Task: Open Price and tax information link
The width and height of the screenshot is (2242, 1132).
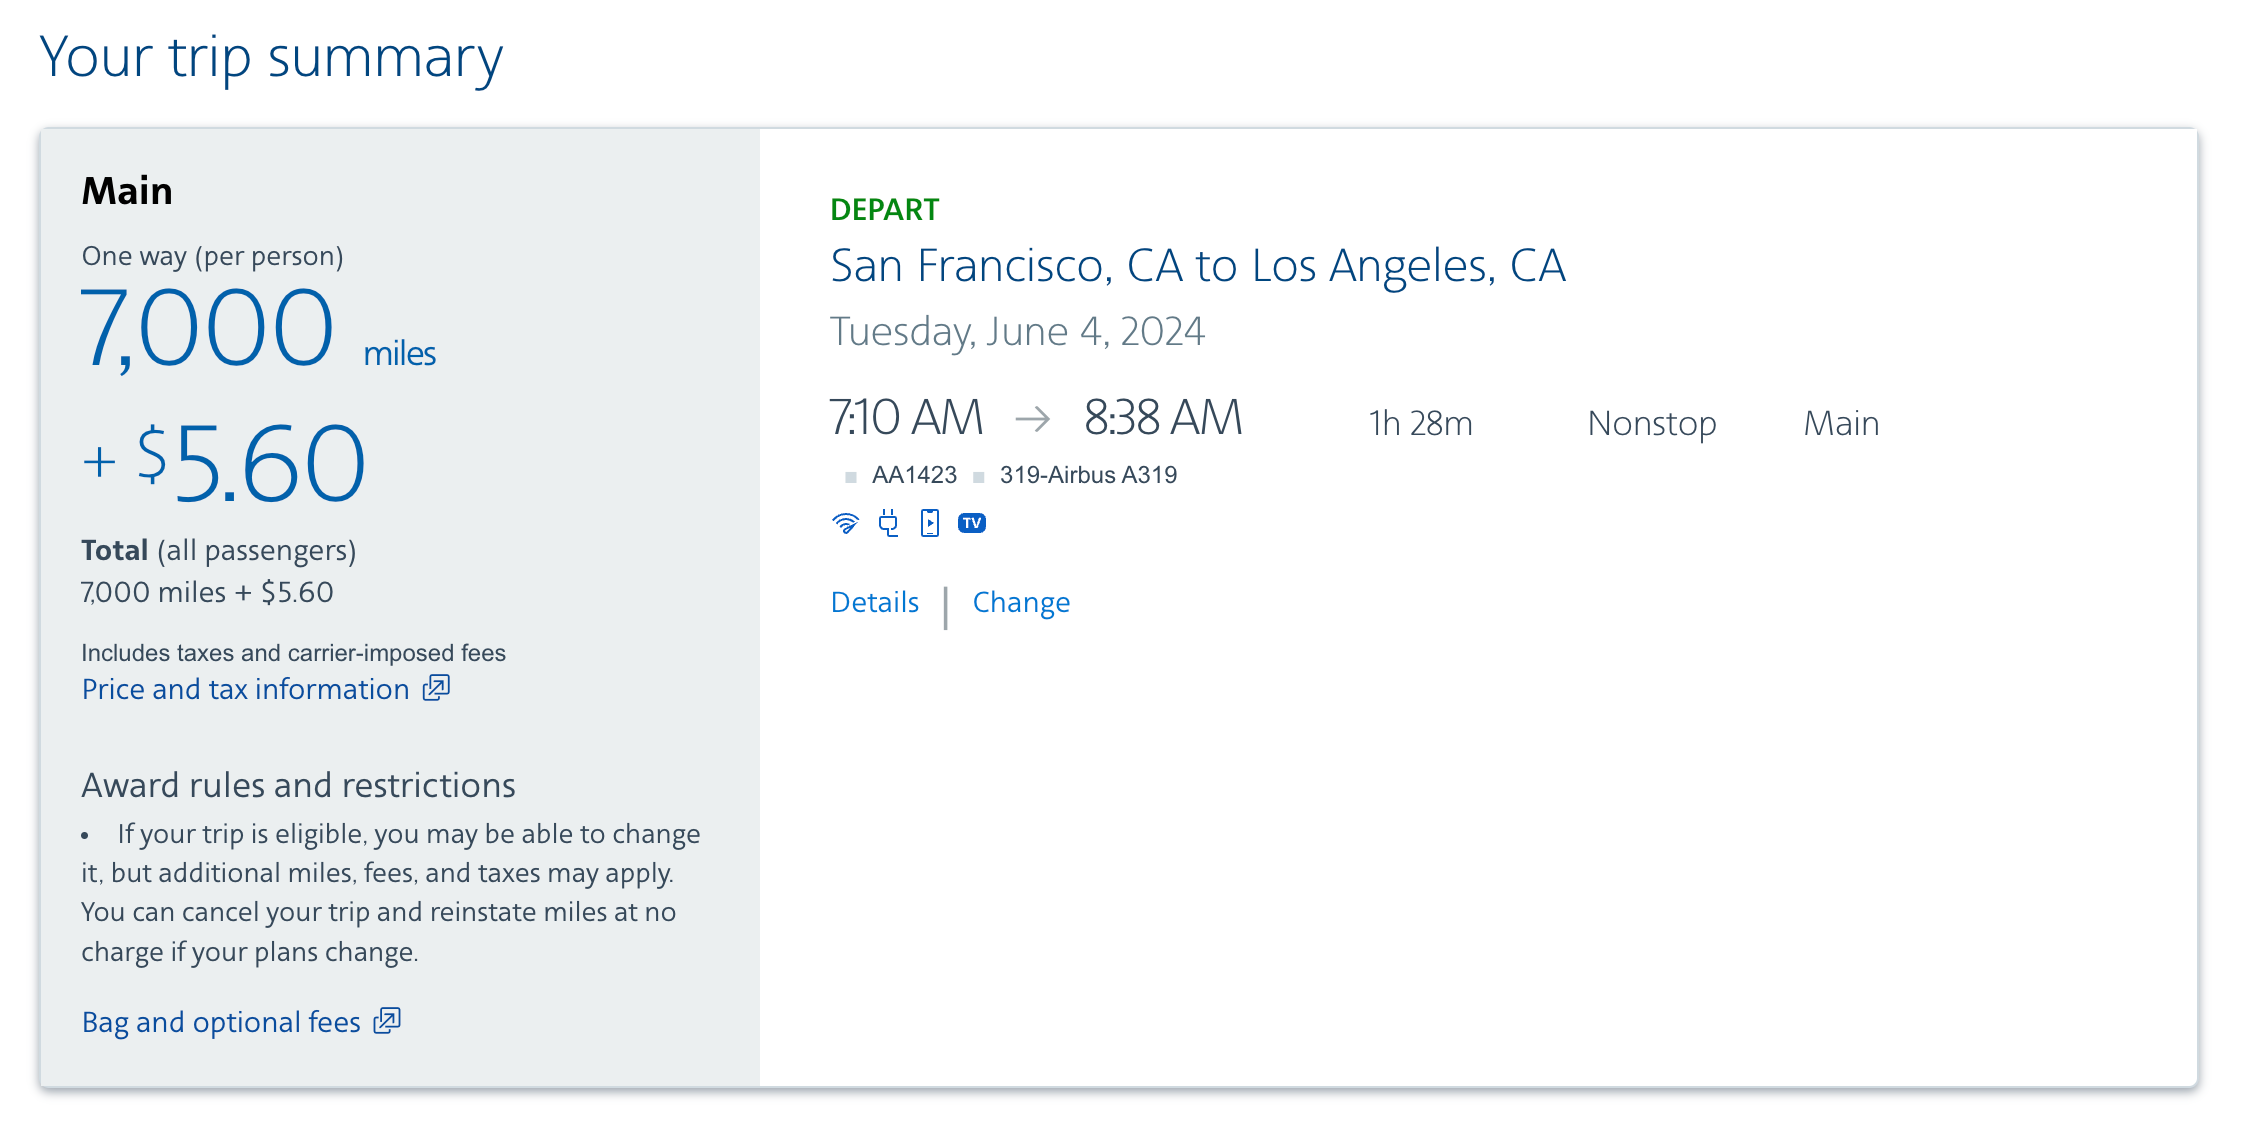Action: [246, 689]
